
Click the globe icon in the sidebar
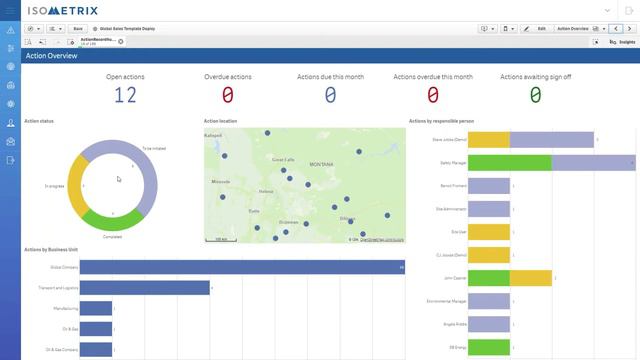coord(11,67)
